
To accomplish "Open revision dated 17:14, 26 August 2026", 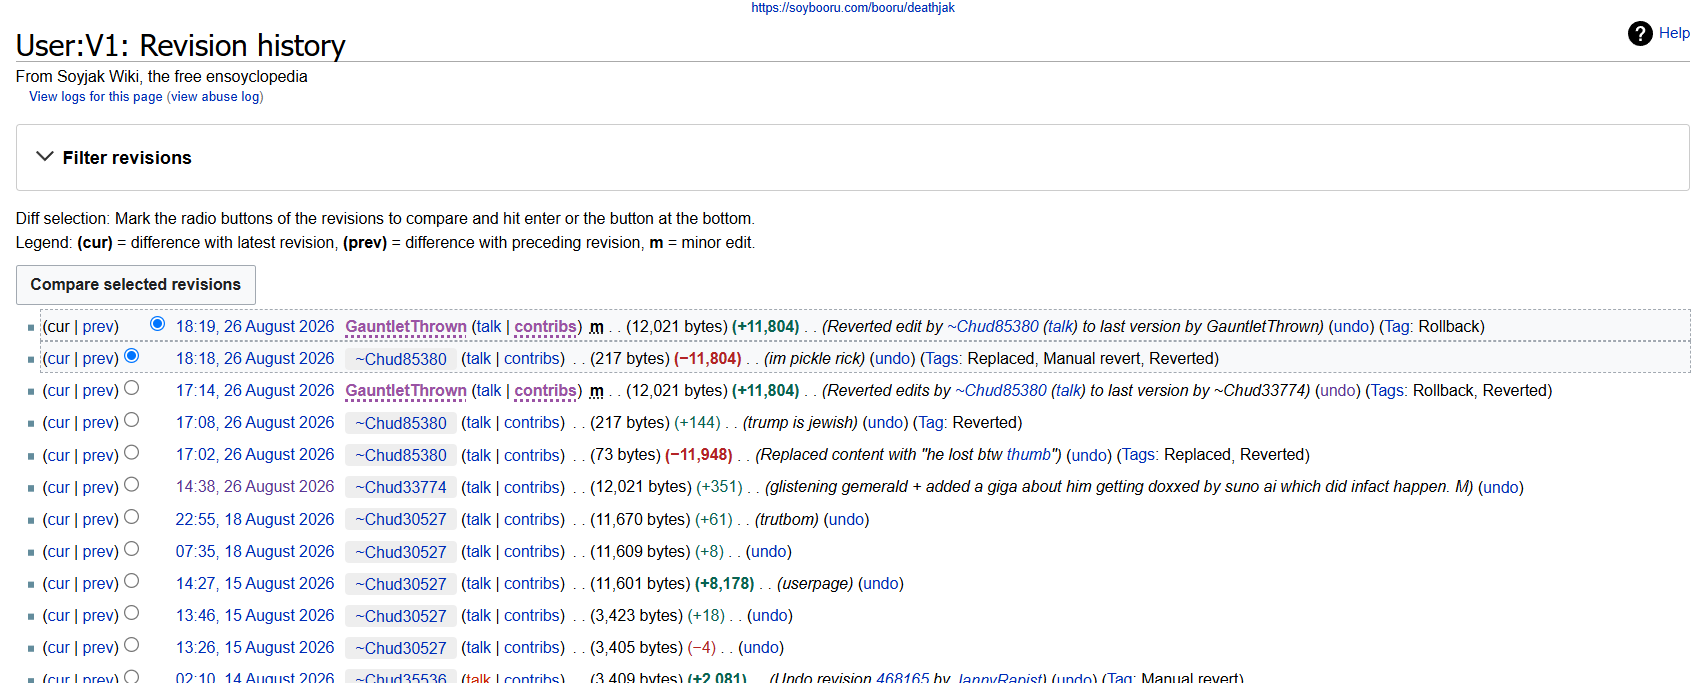I will pyautogui.click(x=255, y=391).
